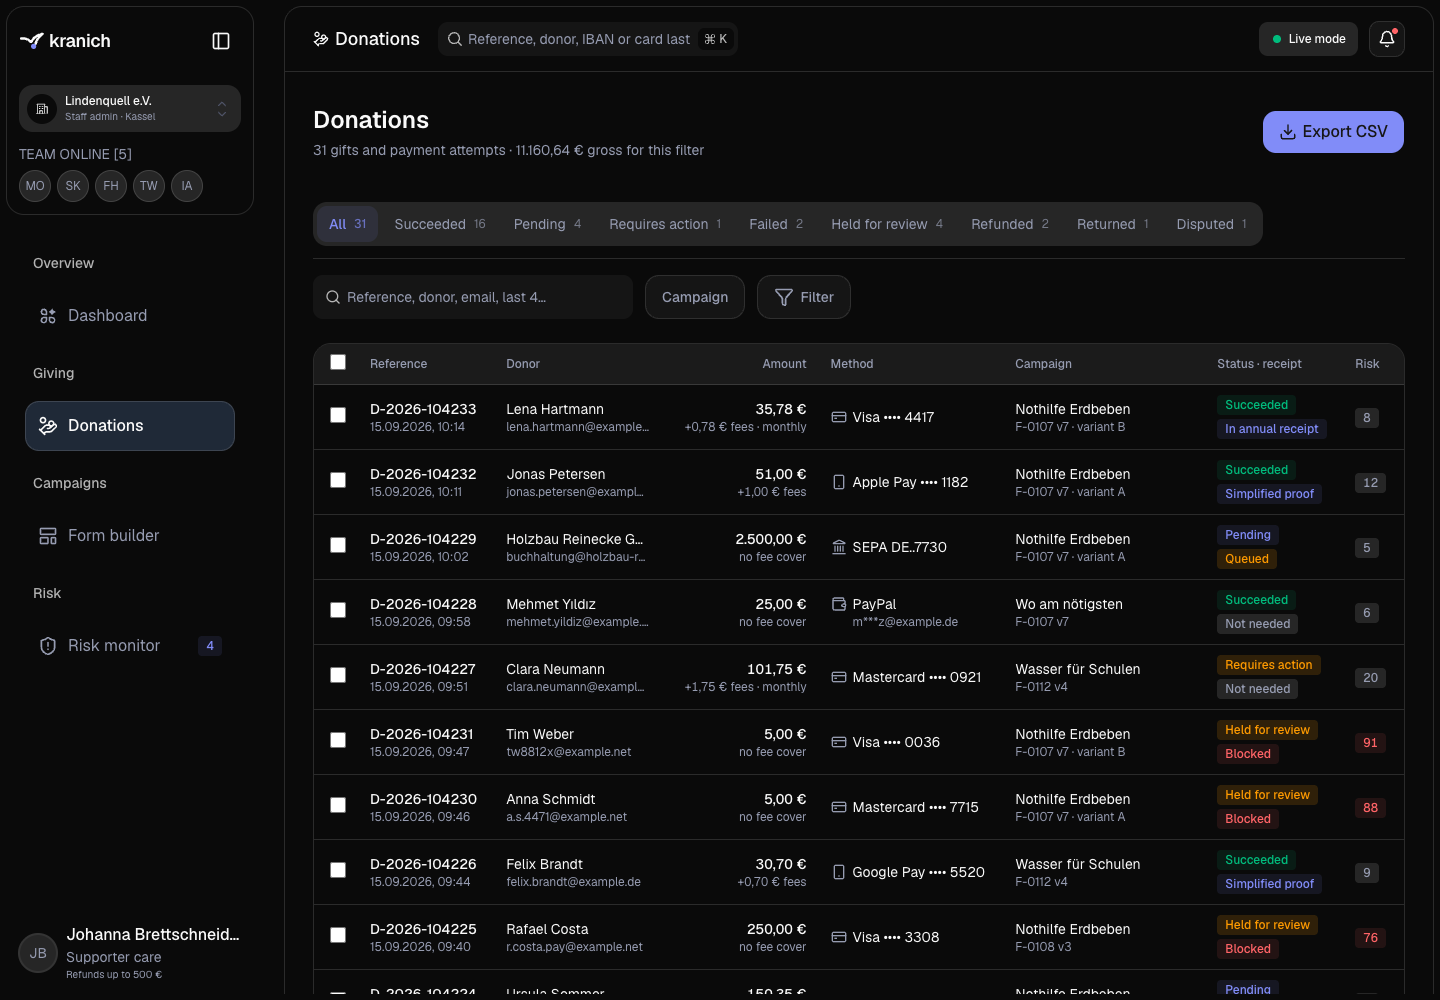Click the Requires action status badge

coord(1268,665)
